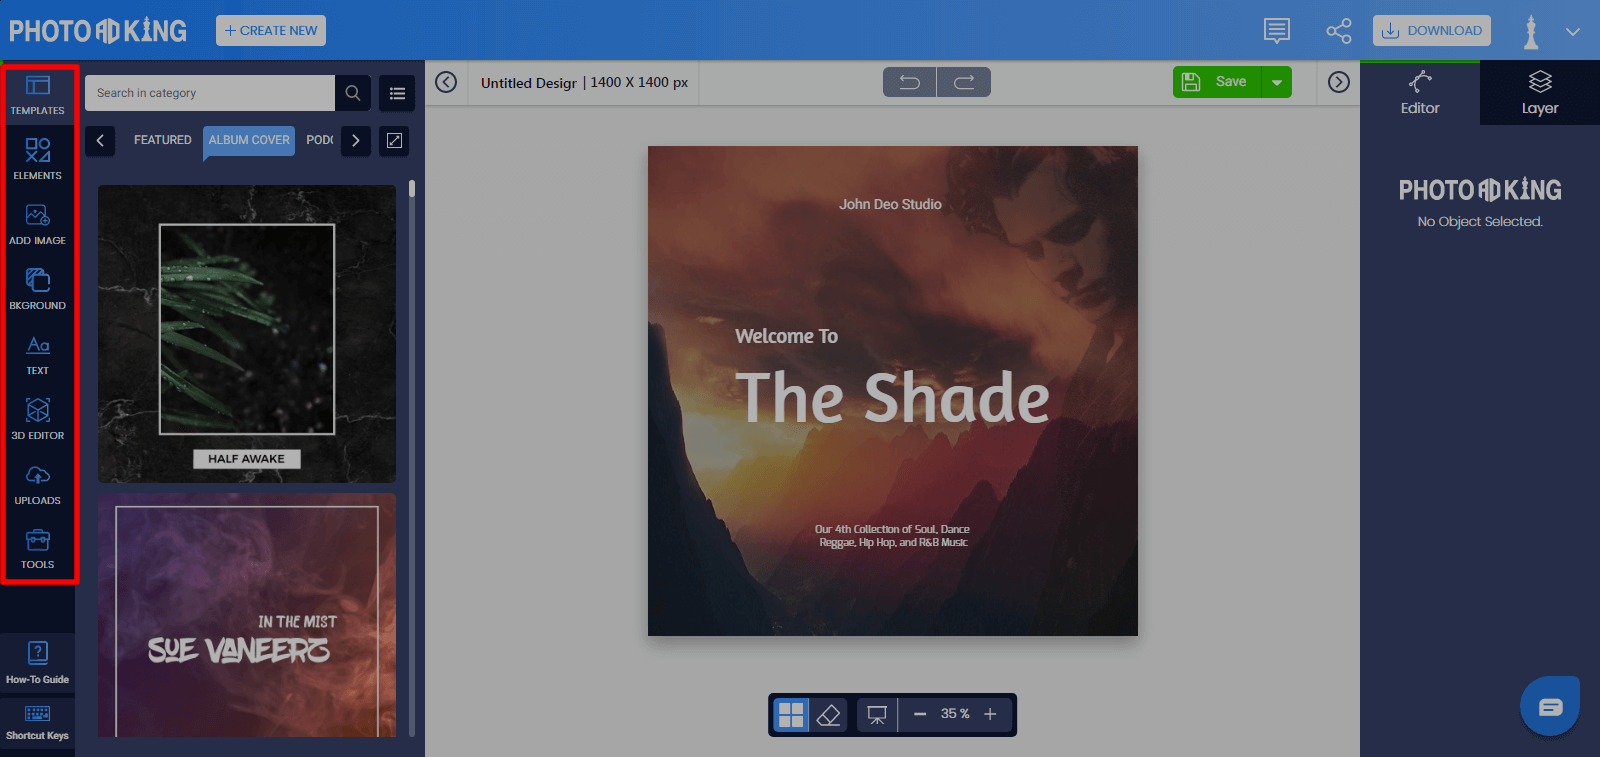Click the undo arrow button
Screen dimensions: 1600x757
point(910,82)
